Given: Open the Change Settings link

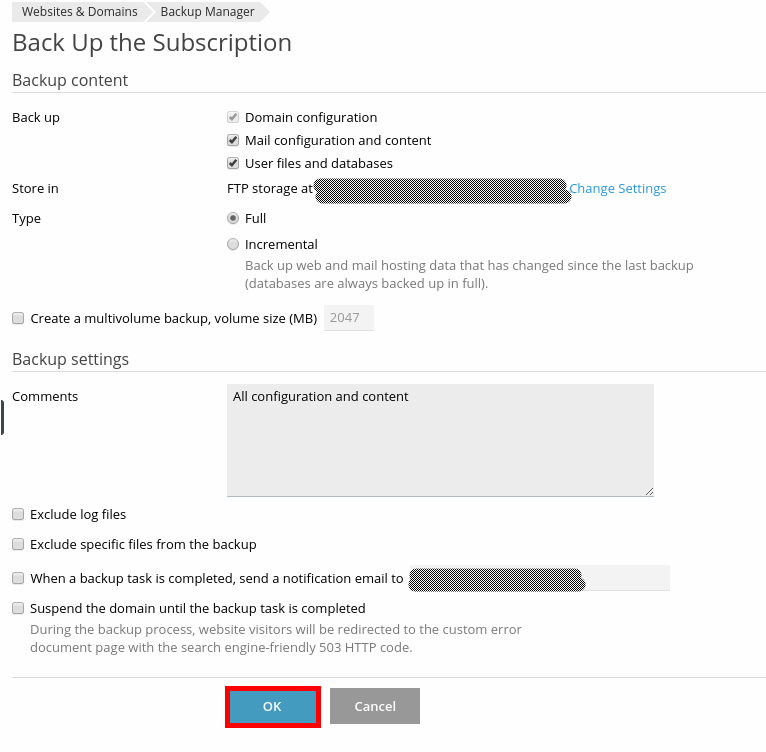Looking at the screenshot, I should (617, 189).
